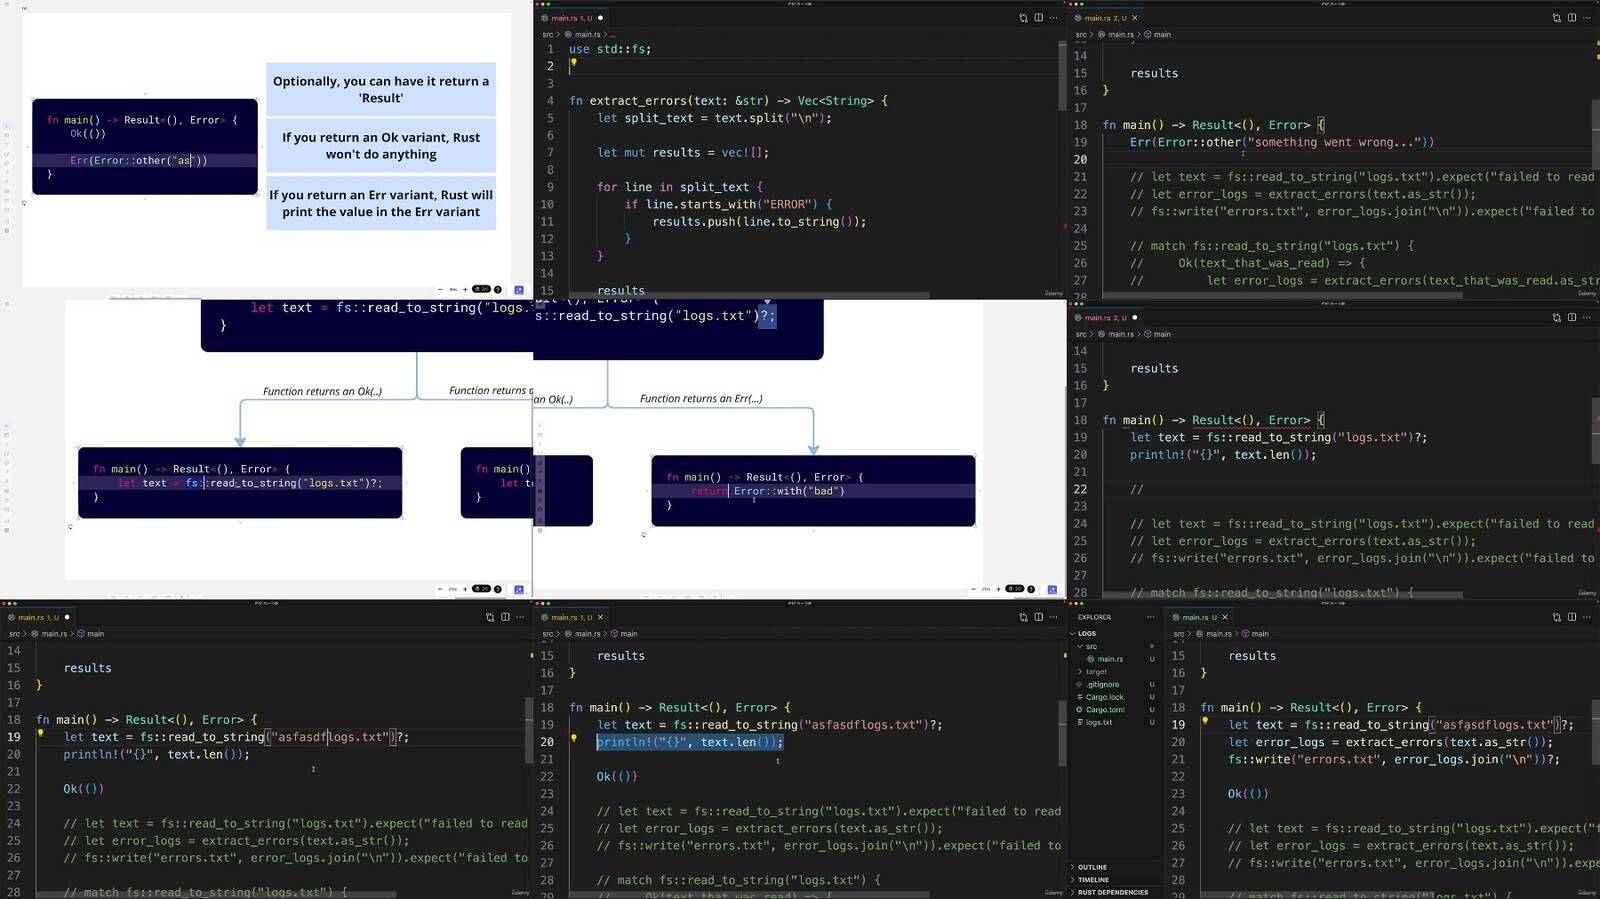Expand the target folder in Explorer
Viewport: 1600px width, 899px height.
1080,672
